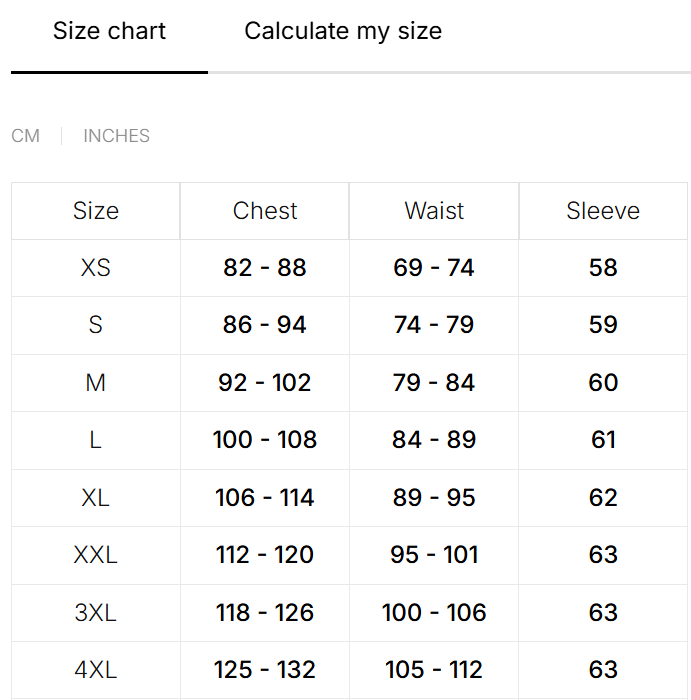Select the XS size row label
The image size is (691, 700).
pos(96,268)
